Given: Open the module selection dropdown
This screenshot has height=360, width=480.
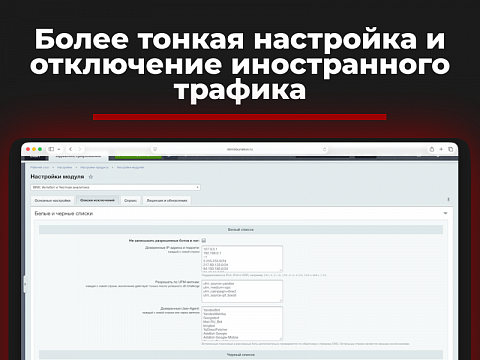Looking at the screenshot, I should coord(115,187).
